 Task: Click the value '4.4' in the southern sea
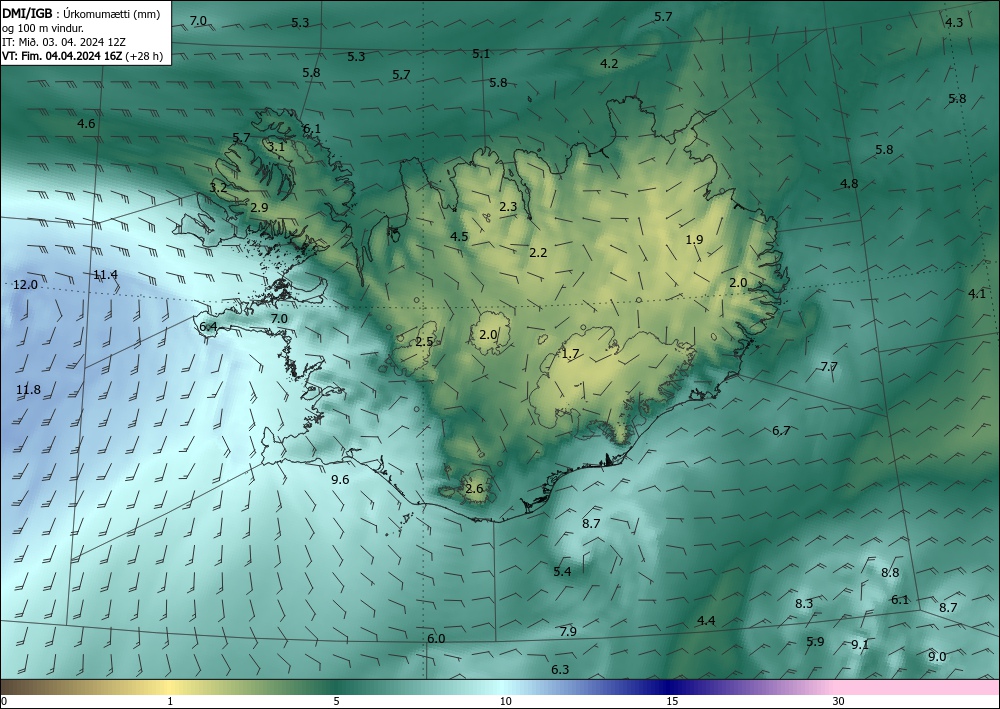click(706, 620)
